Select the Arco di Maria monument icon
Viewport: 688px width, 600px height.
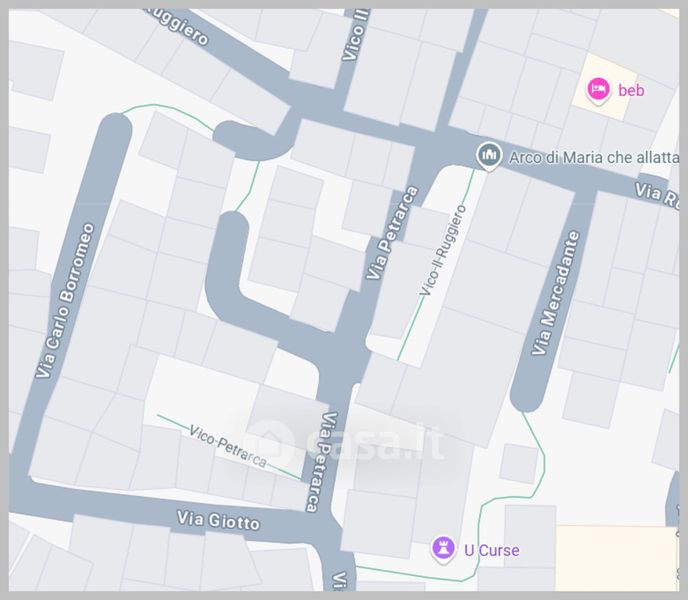point(489,156)
